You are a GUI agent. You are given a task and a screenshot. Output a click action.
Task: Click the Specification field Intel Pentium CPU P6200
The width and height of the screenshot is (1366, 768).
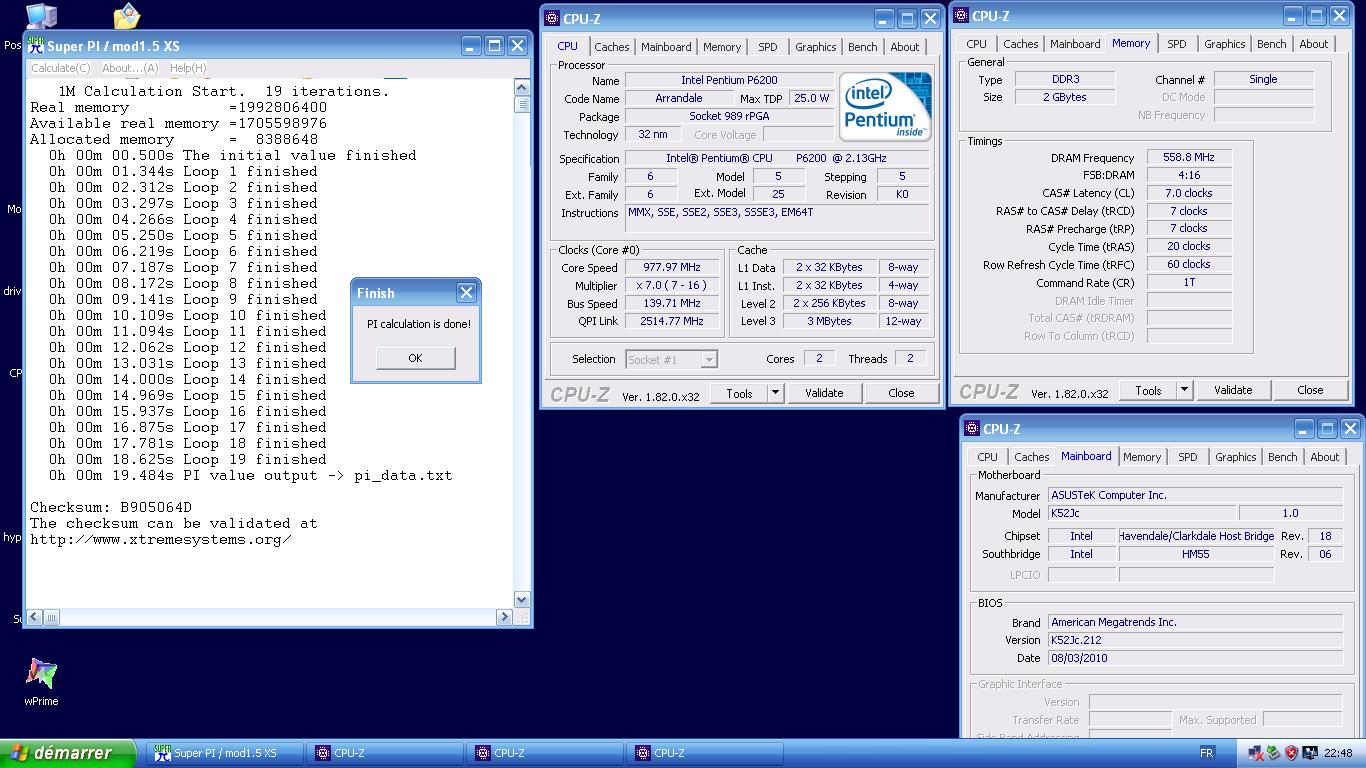tap(778, 158)
